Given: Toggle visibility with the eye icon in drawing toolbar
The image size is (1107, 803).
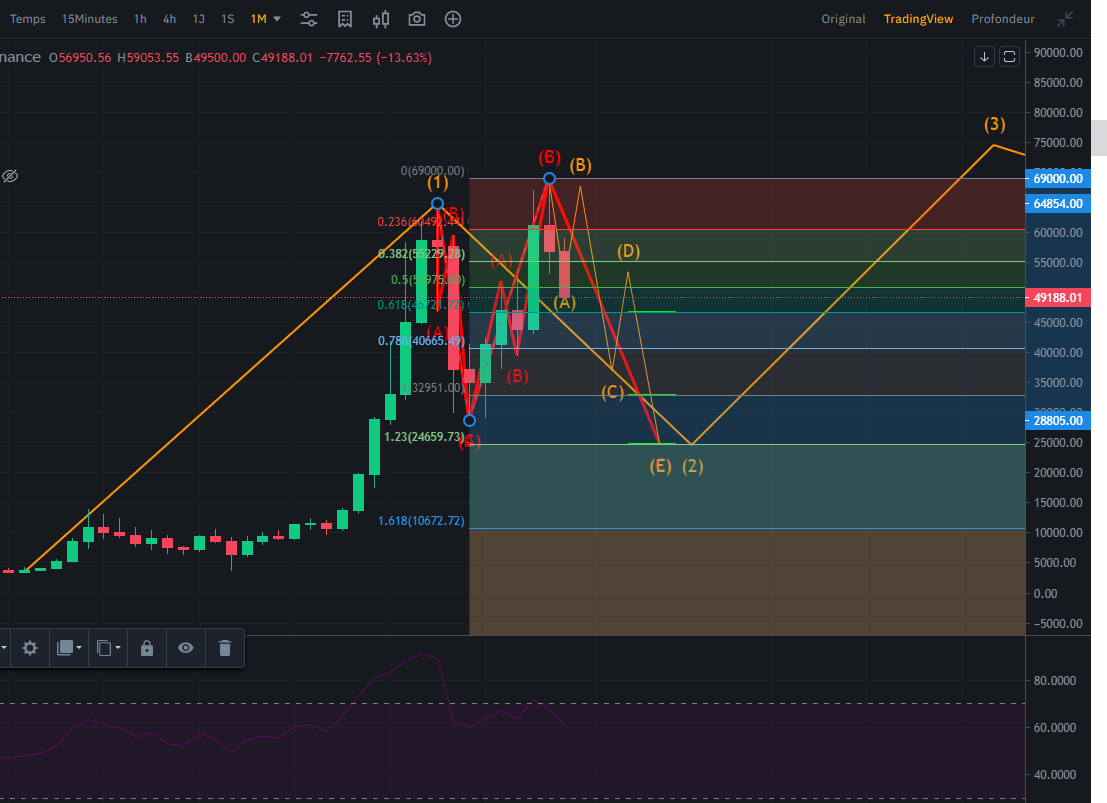Looking at the screenshot, I should point(186,648).
